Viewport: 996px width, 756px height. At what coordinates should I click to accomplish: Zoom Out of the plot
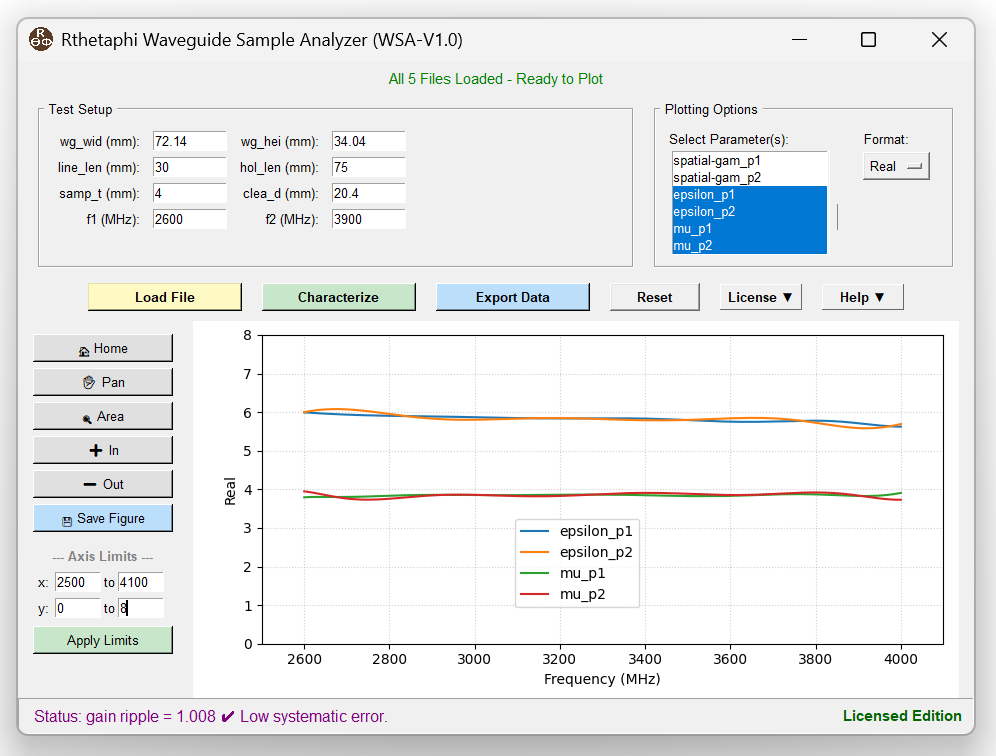click(103, 484)
